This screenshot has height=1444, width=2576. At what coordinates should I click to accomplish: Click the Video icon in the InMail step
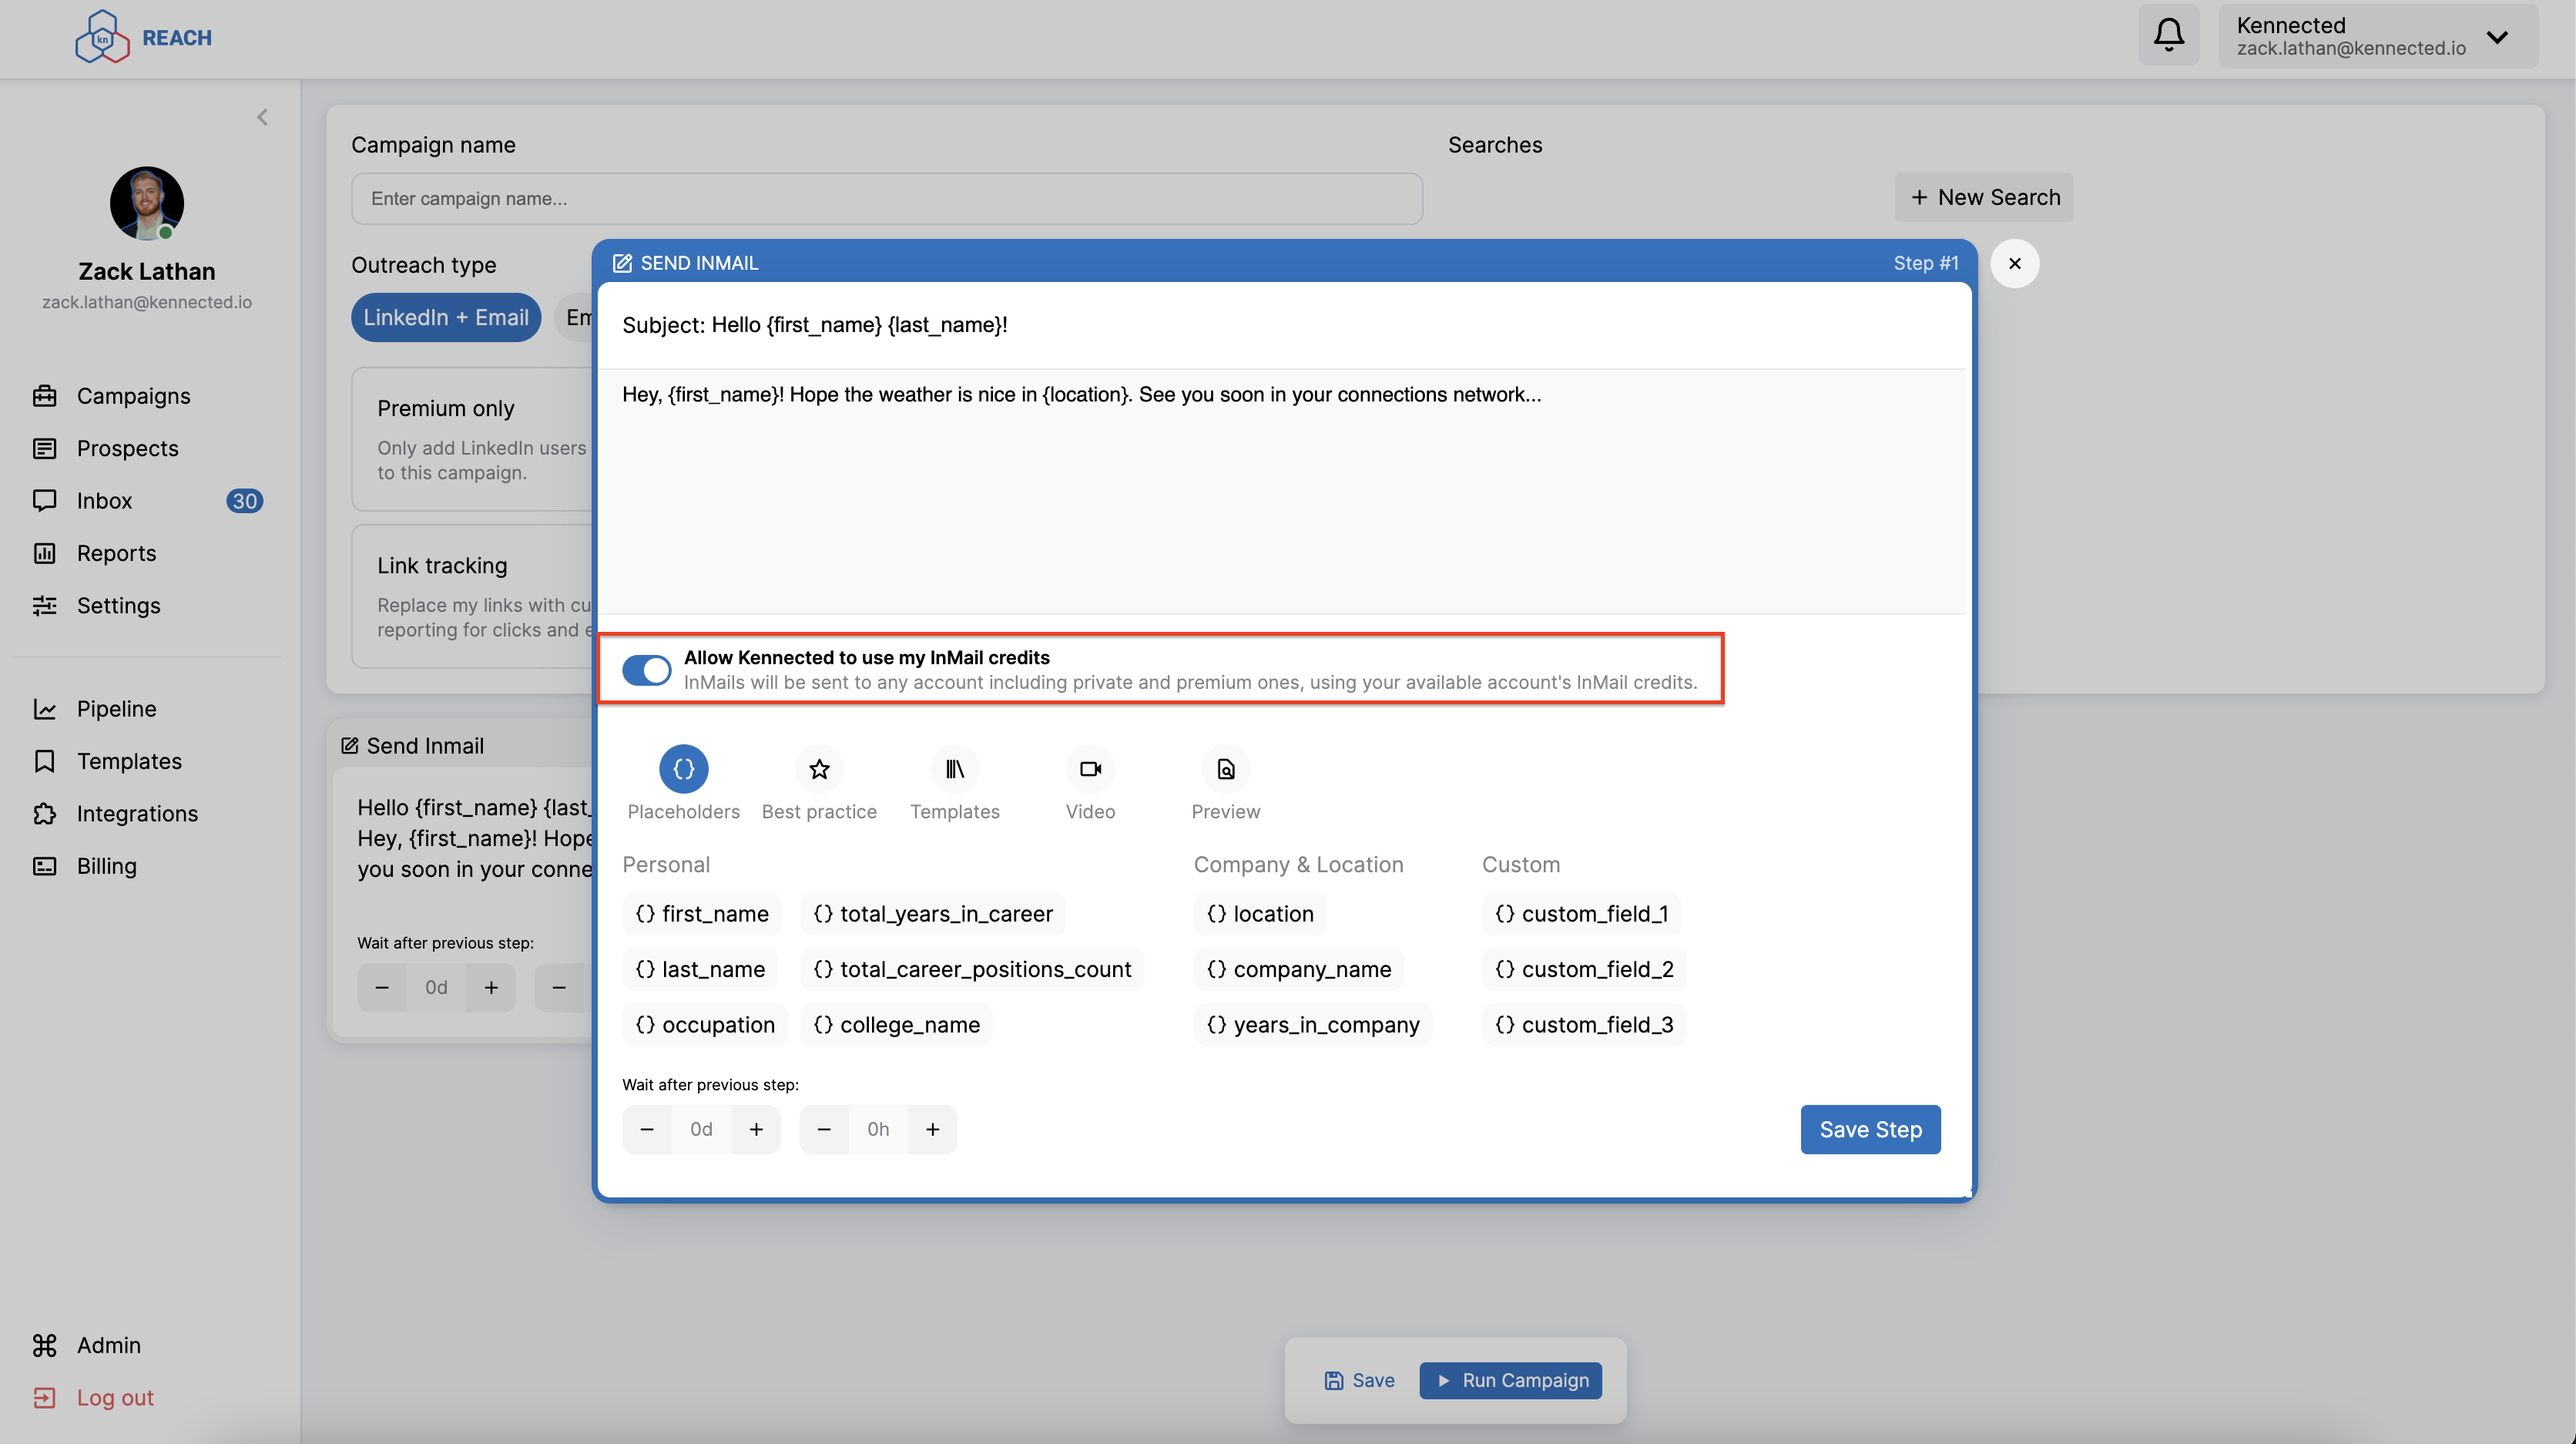[x=1090, y=769]
